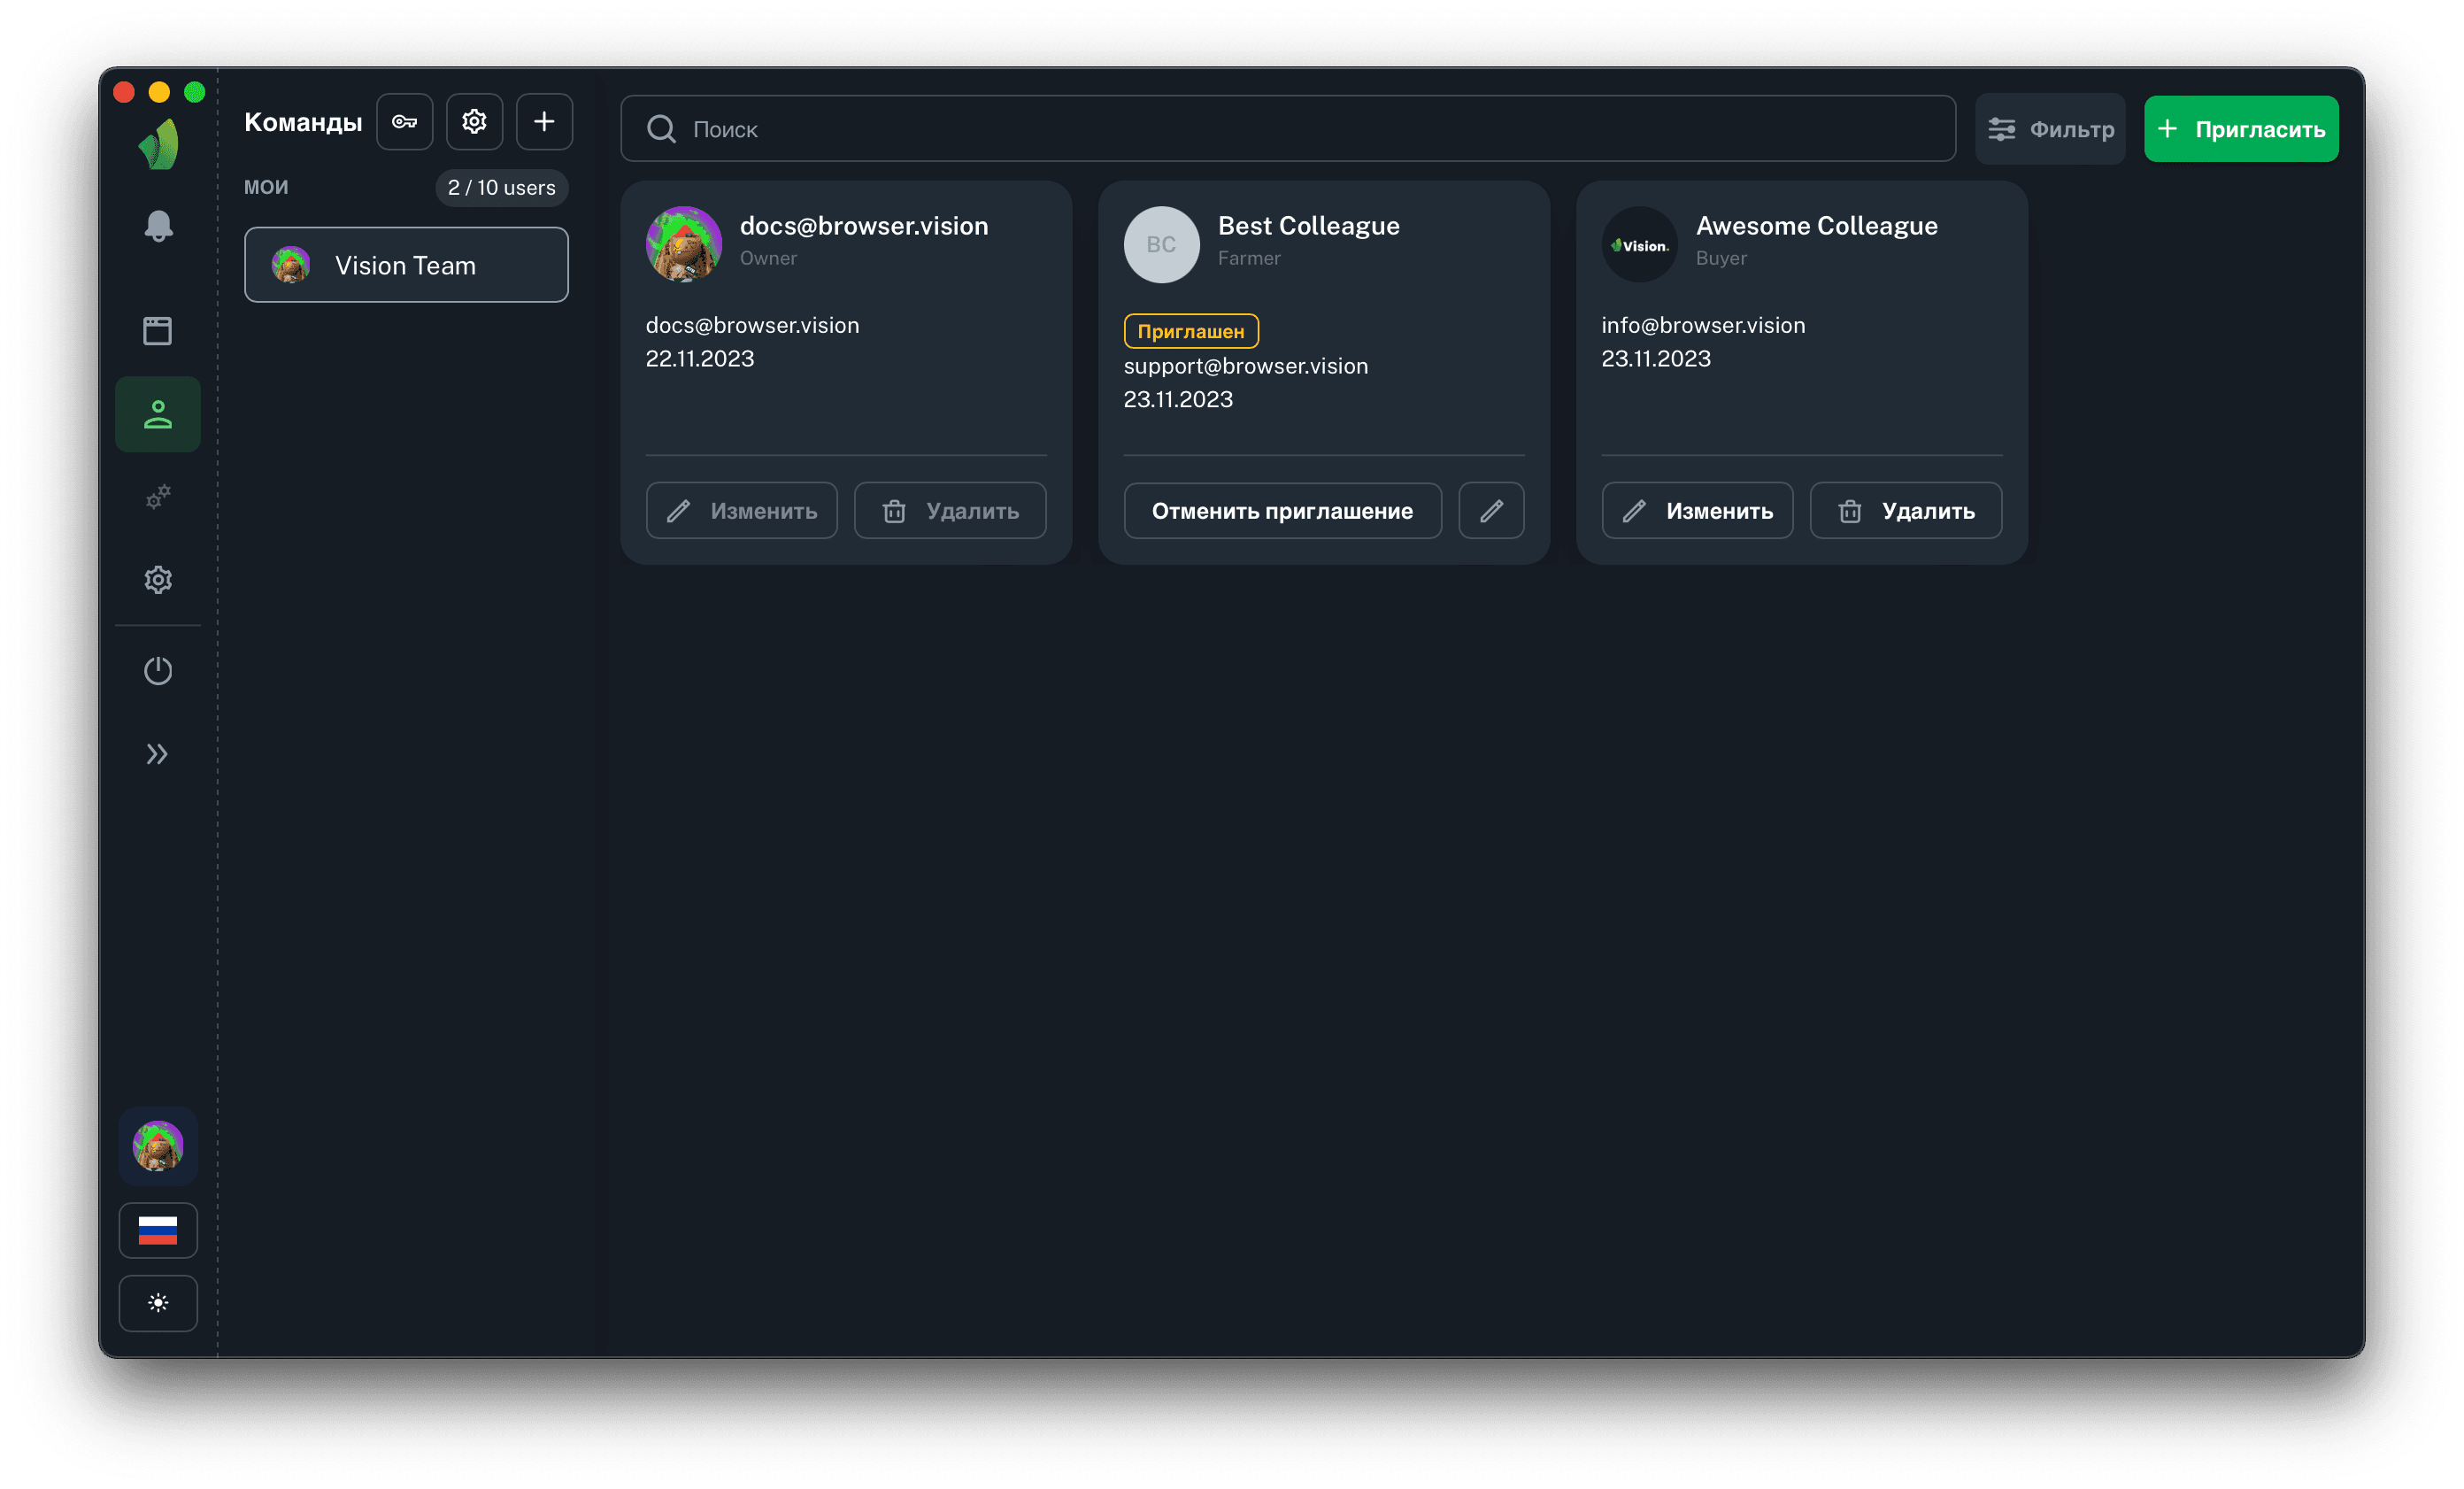This screenshot has width=2464, height=1489.
Task: Click pencil icon on Best Colleague card
Action: point(1491,511)
